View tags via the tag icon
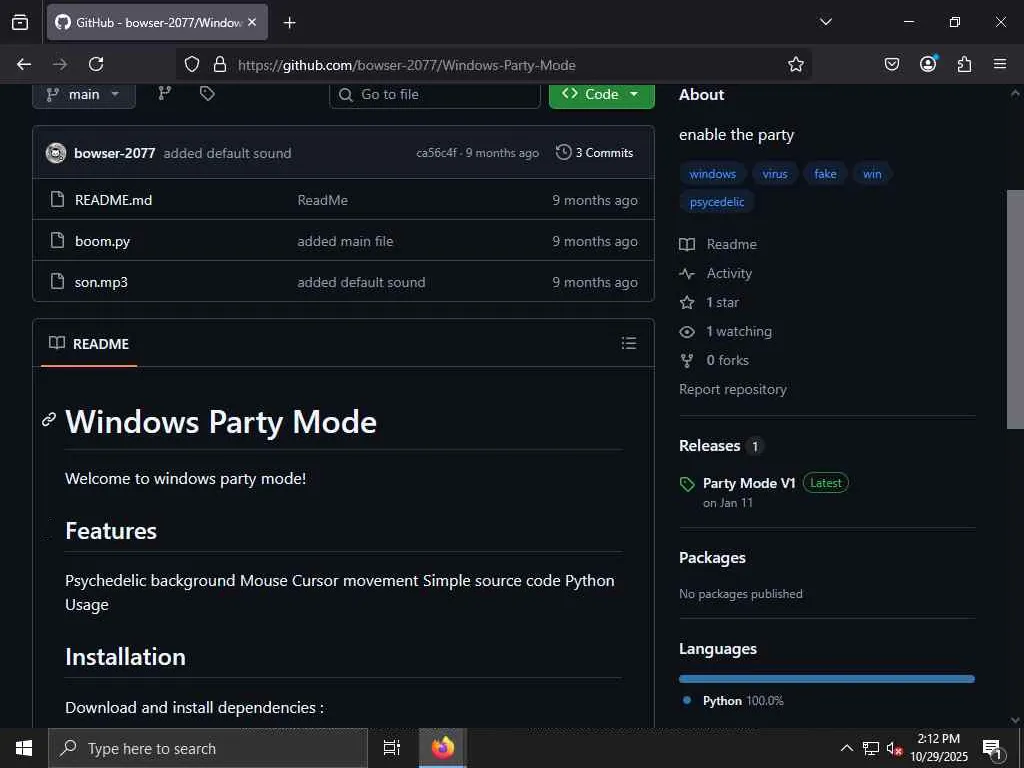Screen dimensions: 1024x768 tap(207, 94)
